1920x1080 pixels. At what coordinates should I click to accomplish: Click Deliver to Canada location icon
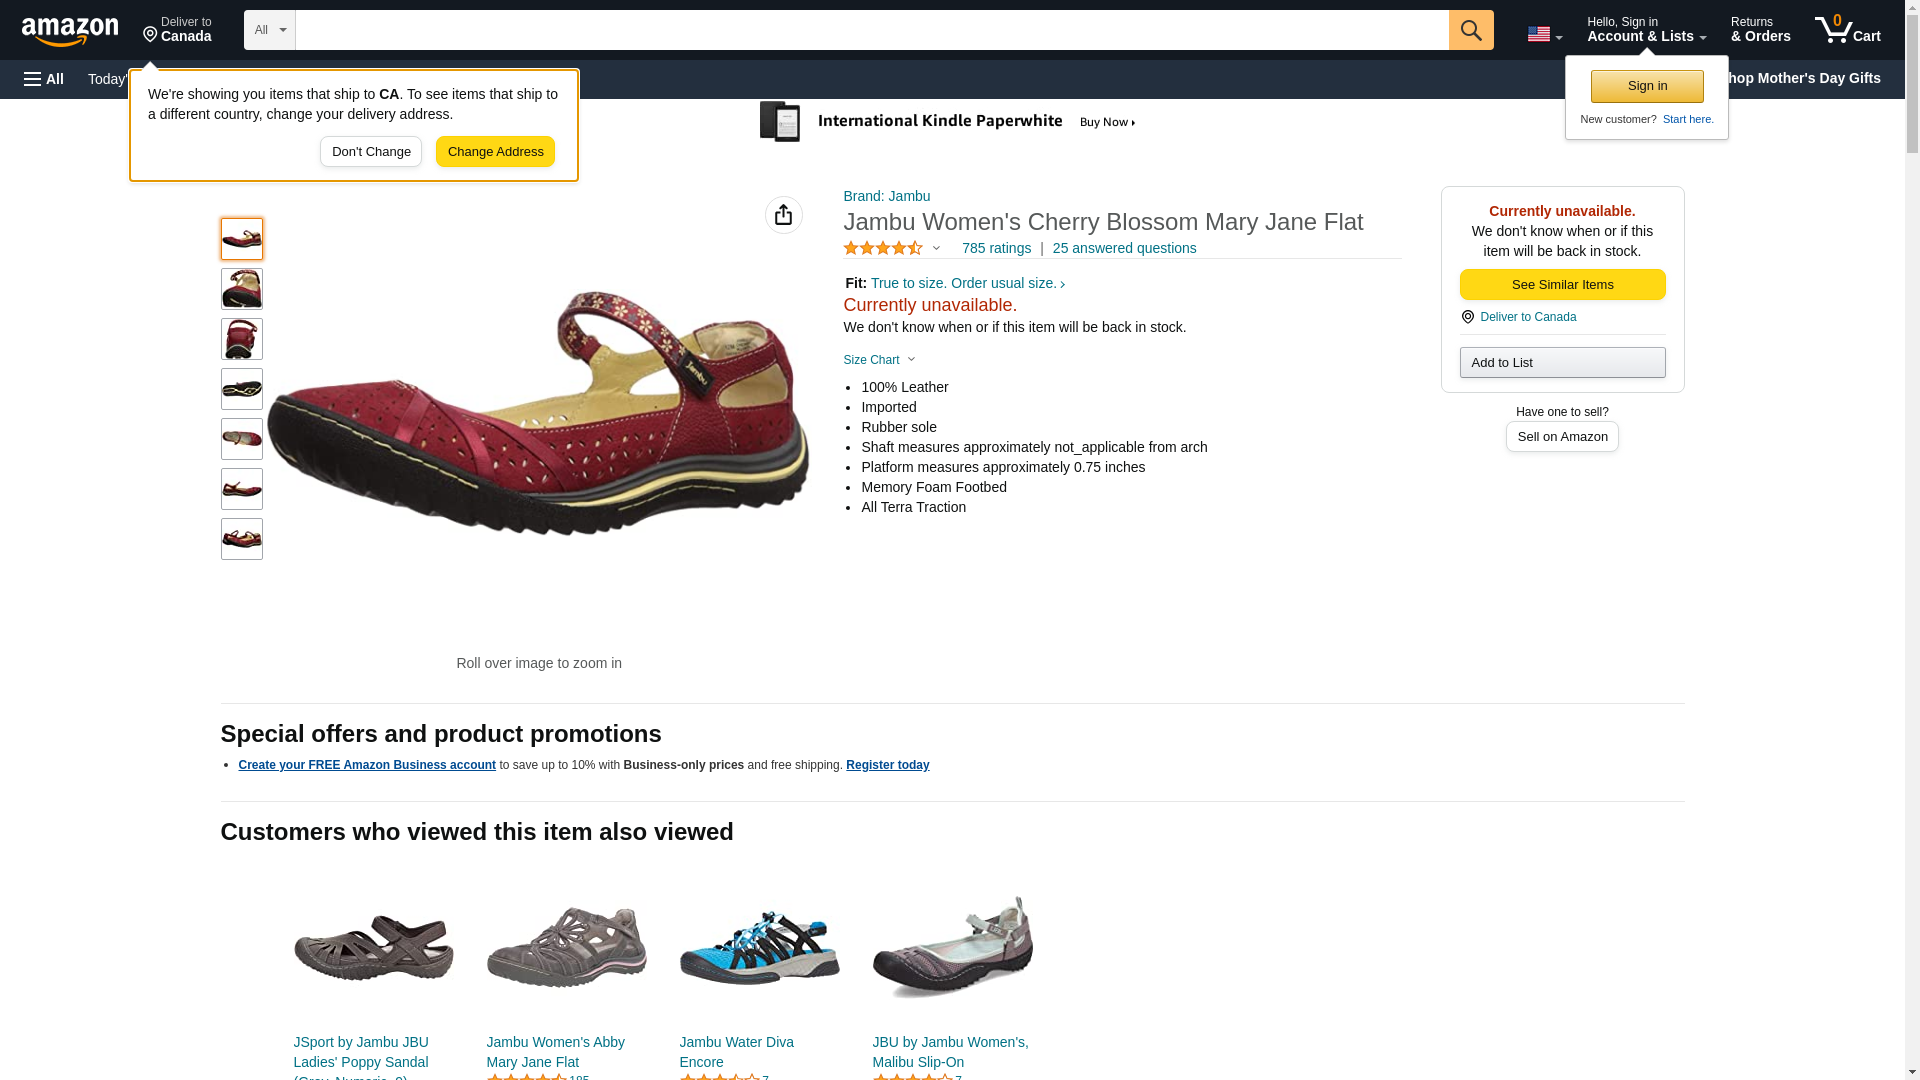pos(1467,317)
